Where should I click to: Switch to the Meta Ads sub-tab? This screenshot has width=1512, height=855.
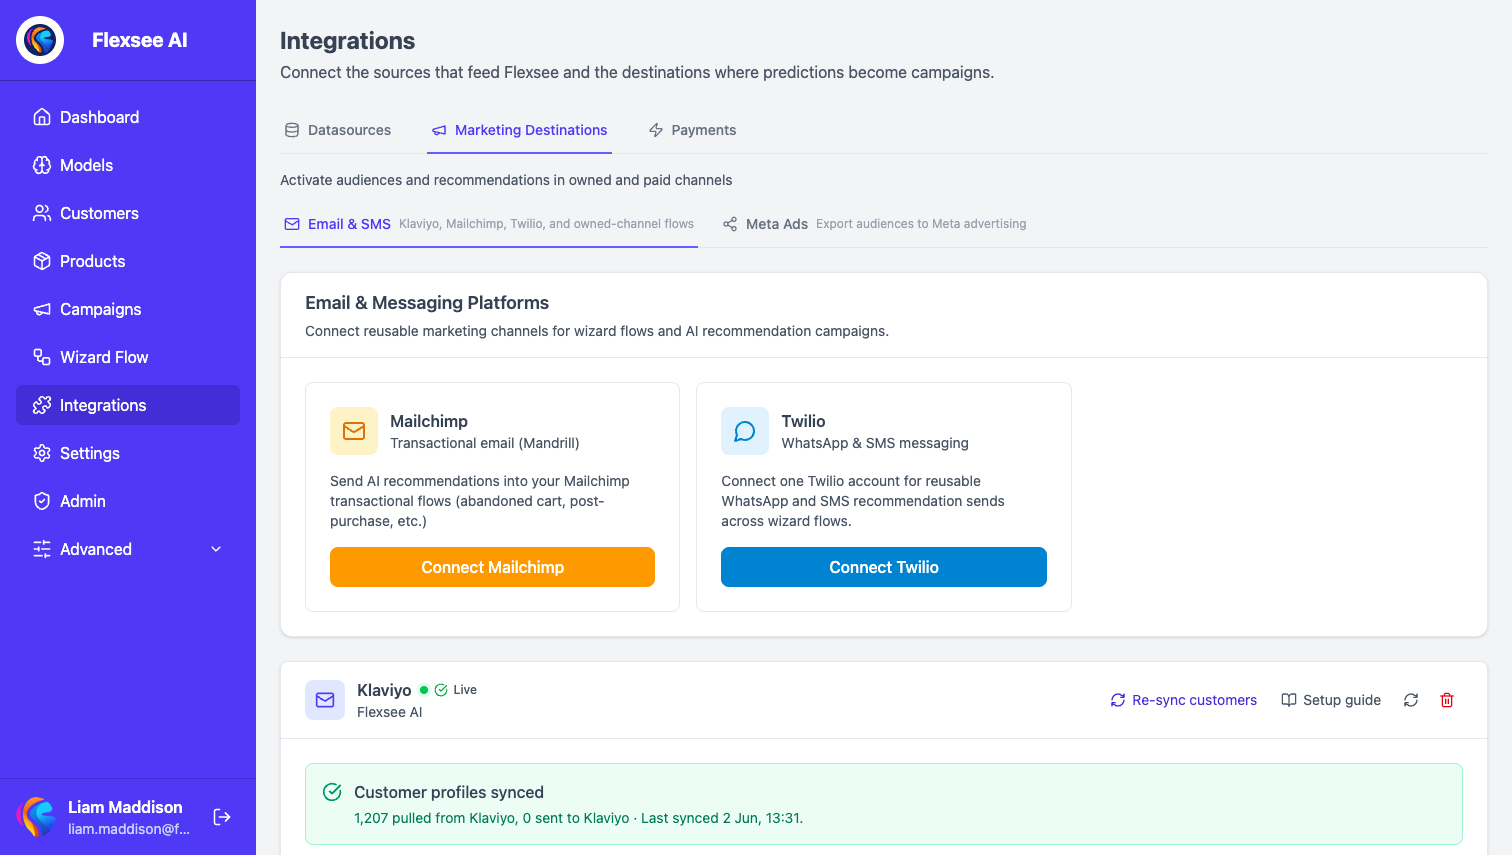pyautogui.click(x=874, y=224)
